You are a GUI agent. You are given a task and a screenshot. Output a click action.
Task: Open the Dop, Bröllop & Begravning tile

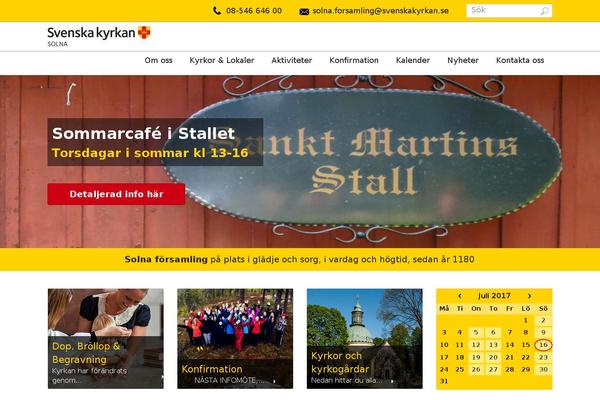[106, 338]
